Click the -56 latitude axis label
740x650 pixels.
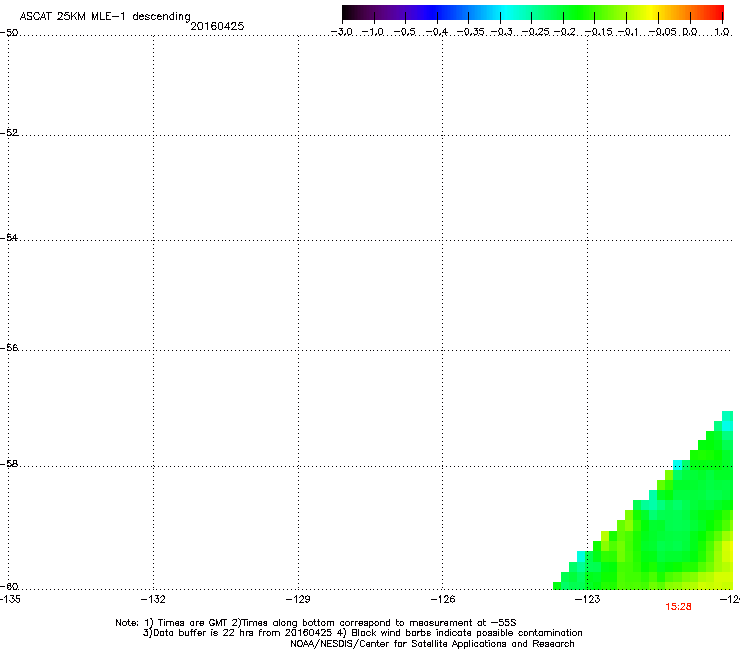[x=9, y=347]
